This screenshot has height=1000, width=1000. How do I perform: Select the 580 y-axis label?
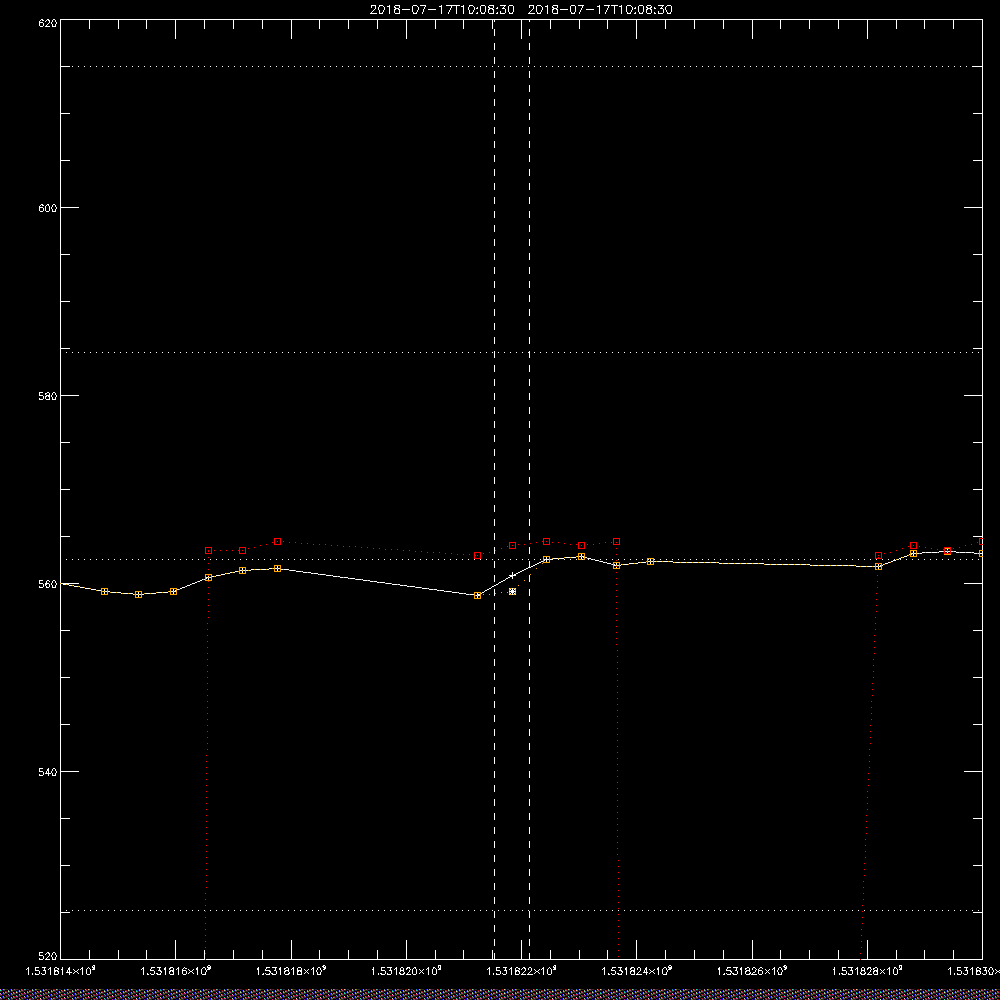[48, 395]
